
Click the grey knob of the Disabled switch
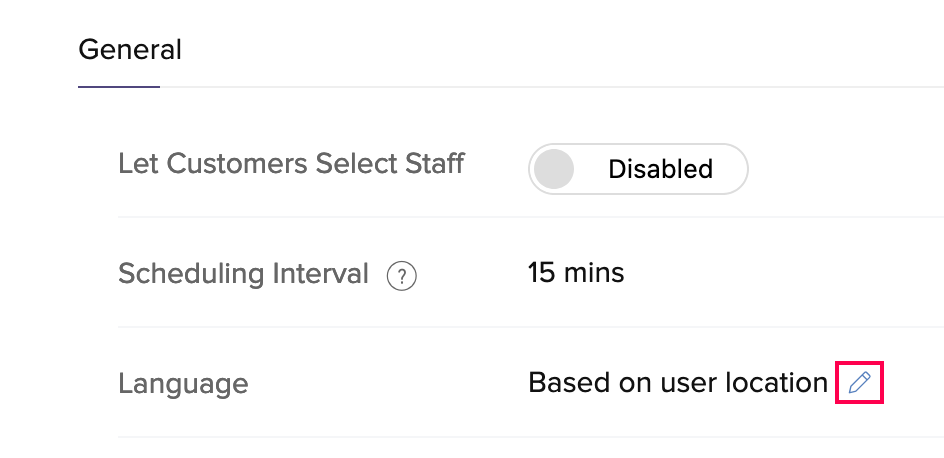pos(554,169)
